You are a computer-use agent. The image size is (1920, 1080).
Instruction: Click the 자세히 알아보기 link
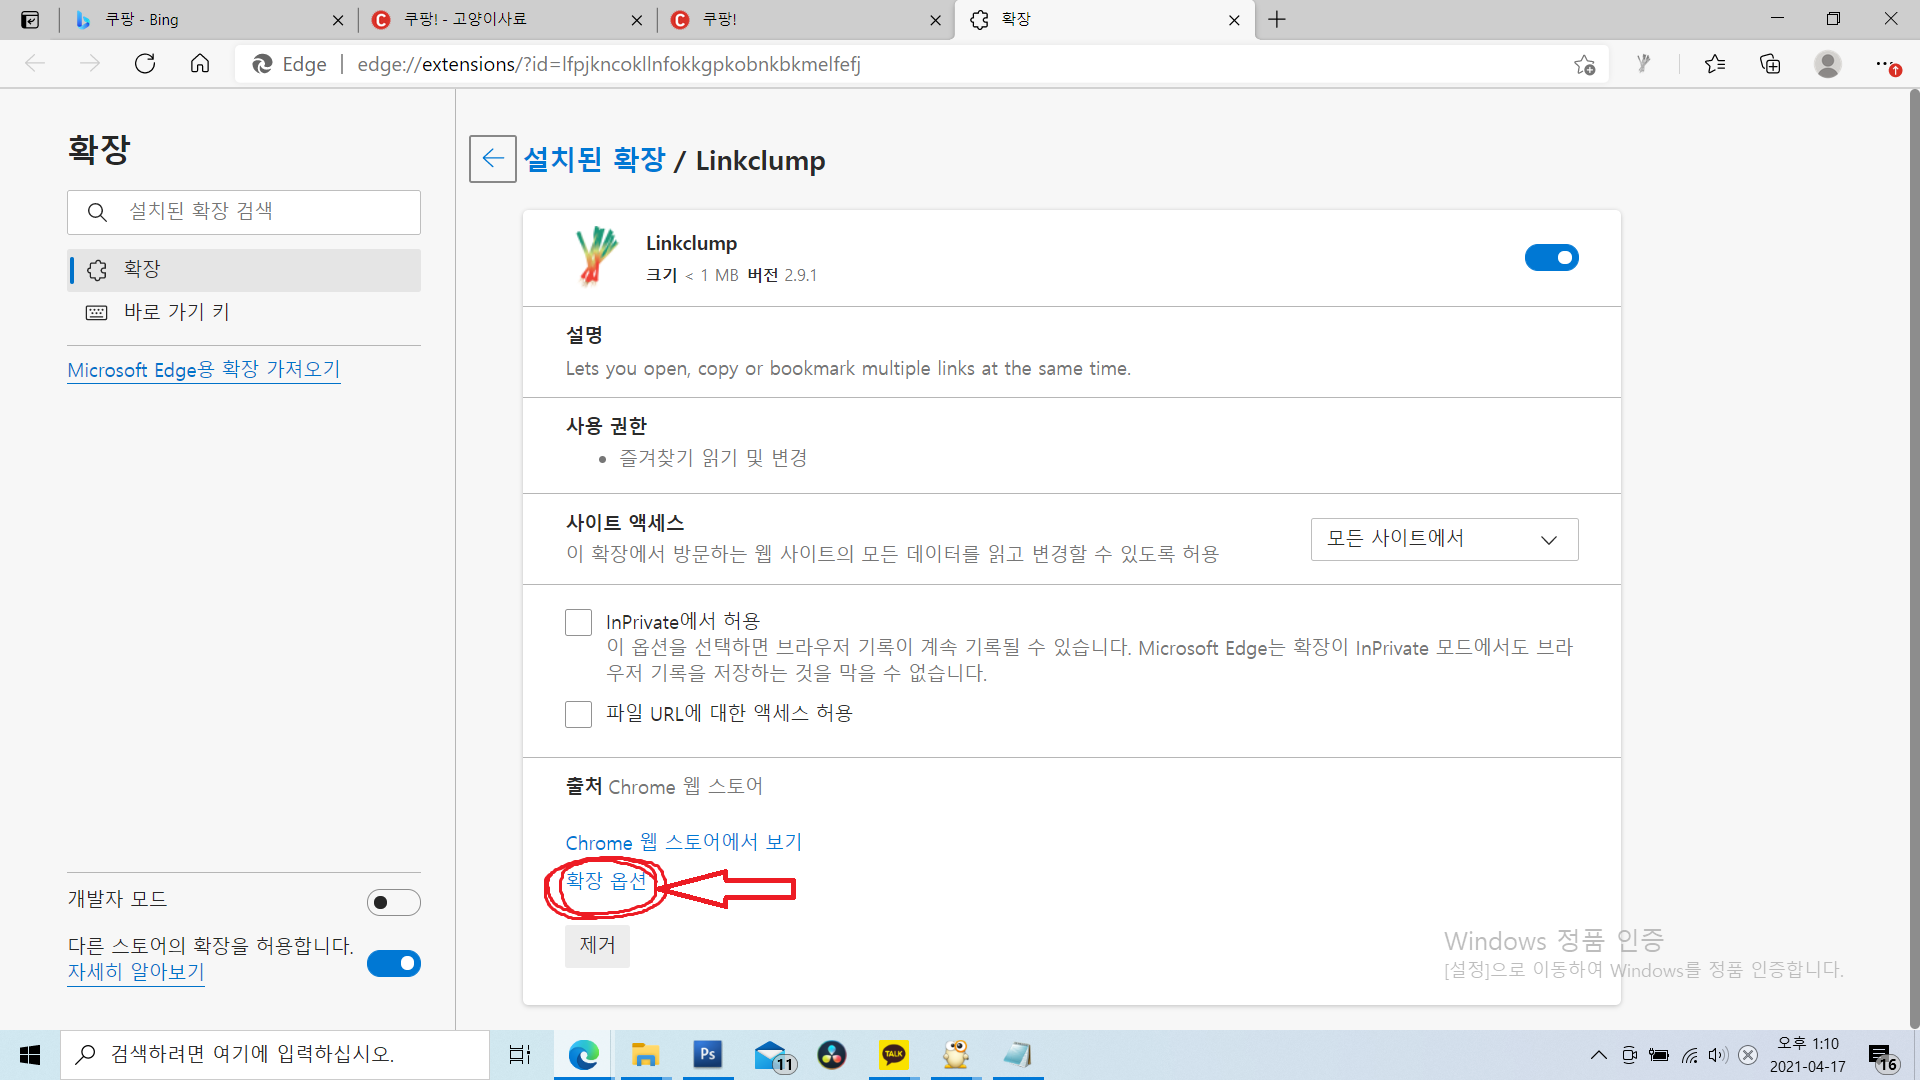[x=136, y=972]
